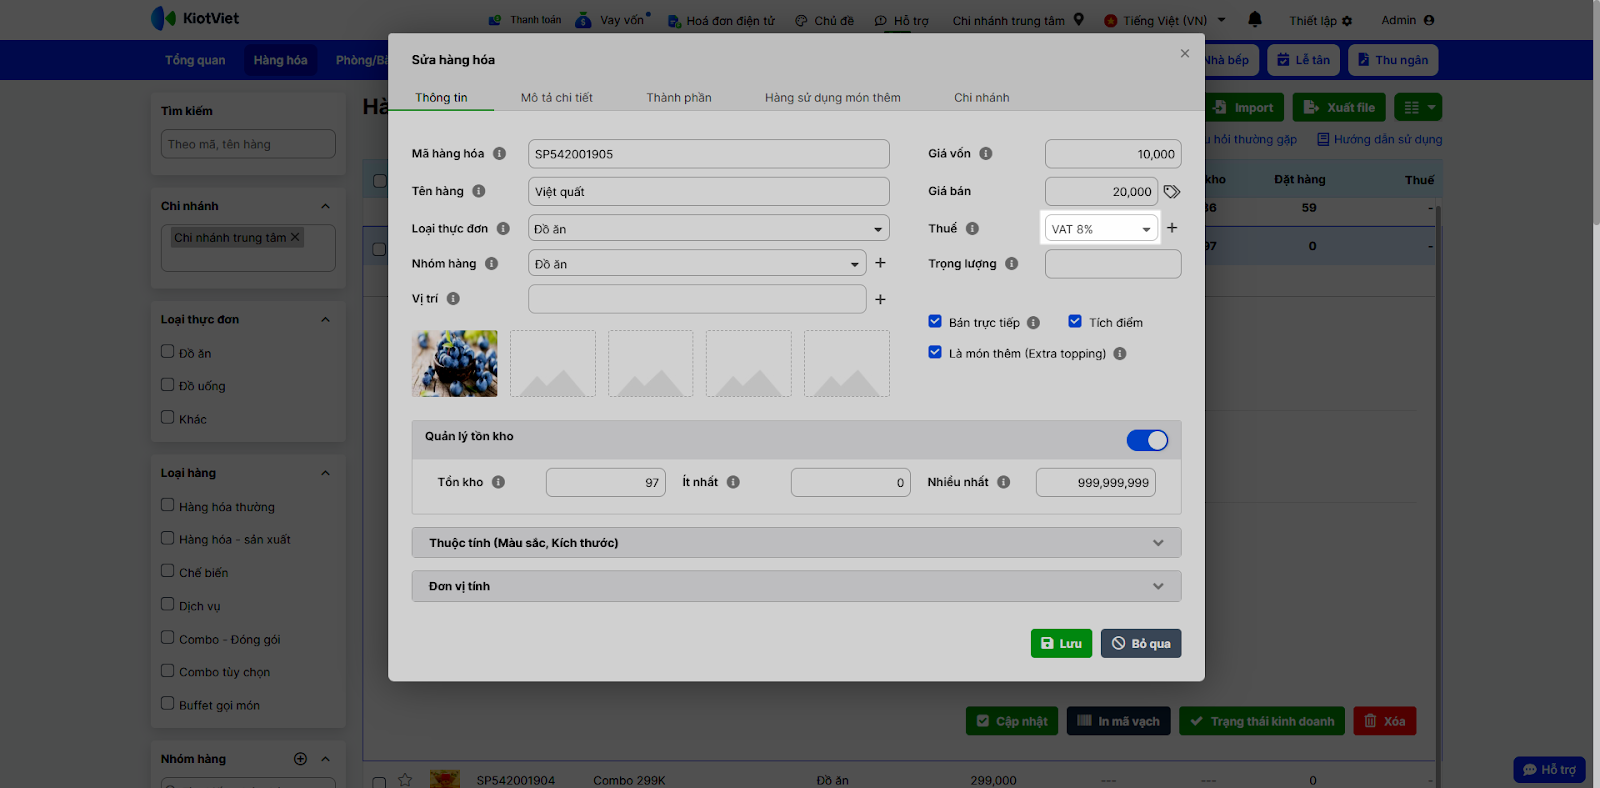1600x788 pixels.
Task: Toggle Tích điểm checkbox
Action: coord(1075,322)
